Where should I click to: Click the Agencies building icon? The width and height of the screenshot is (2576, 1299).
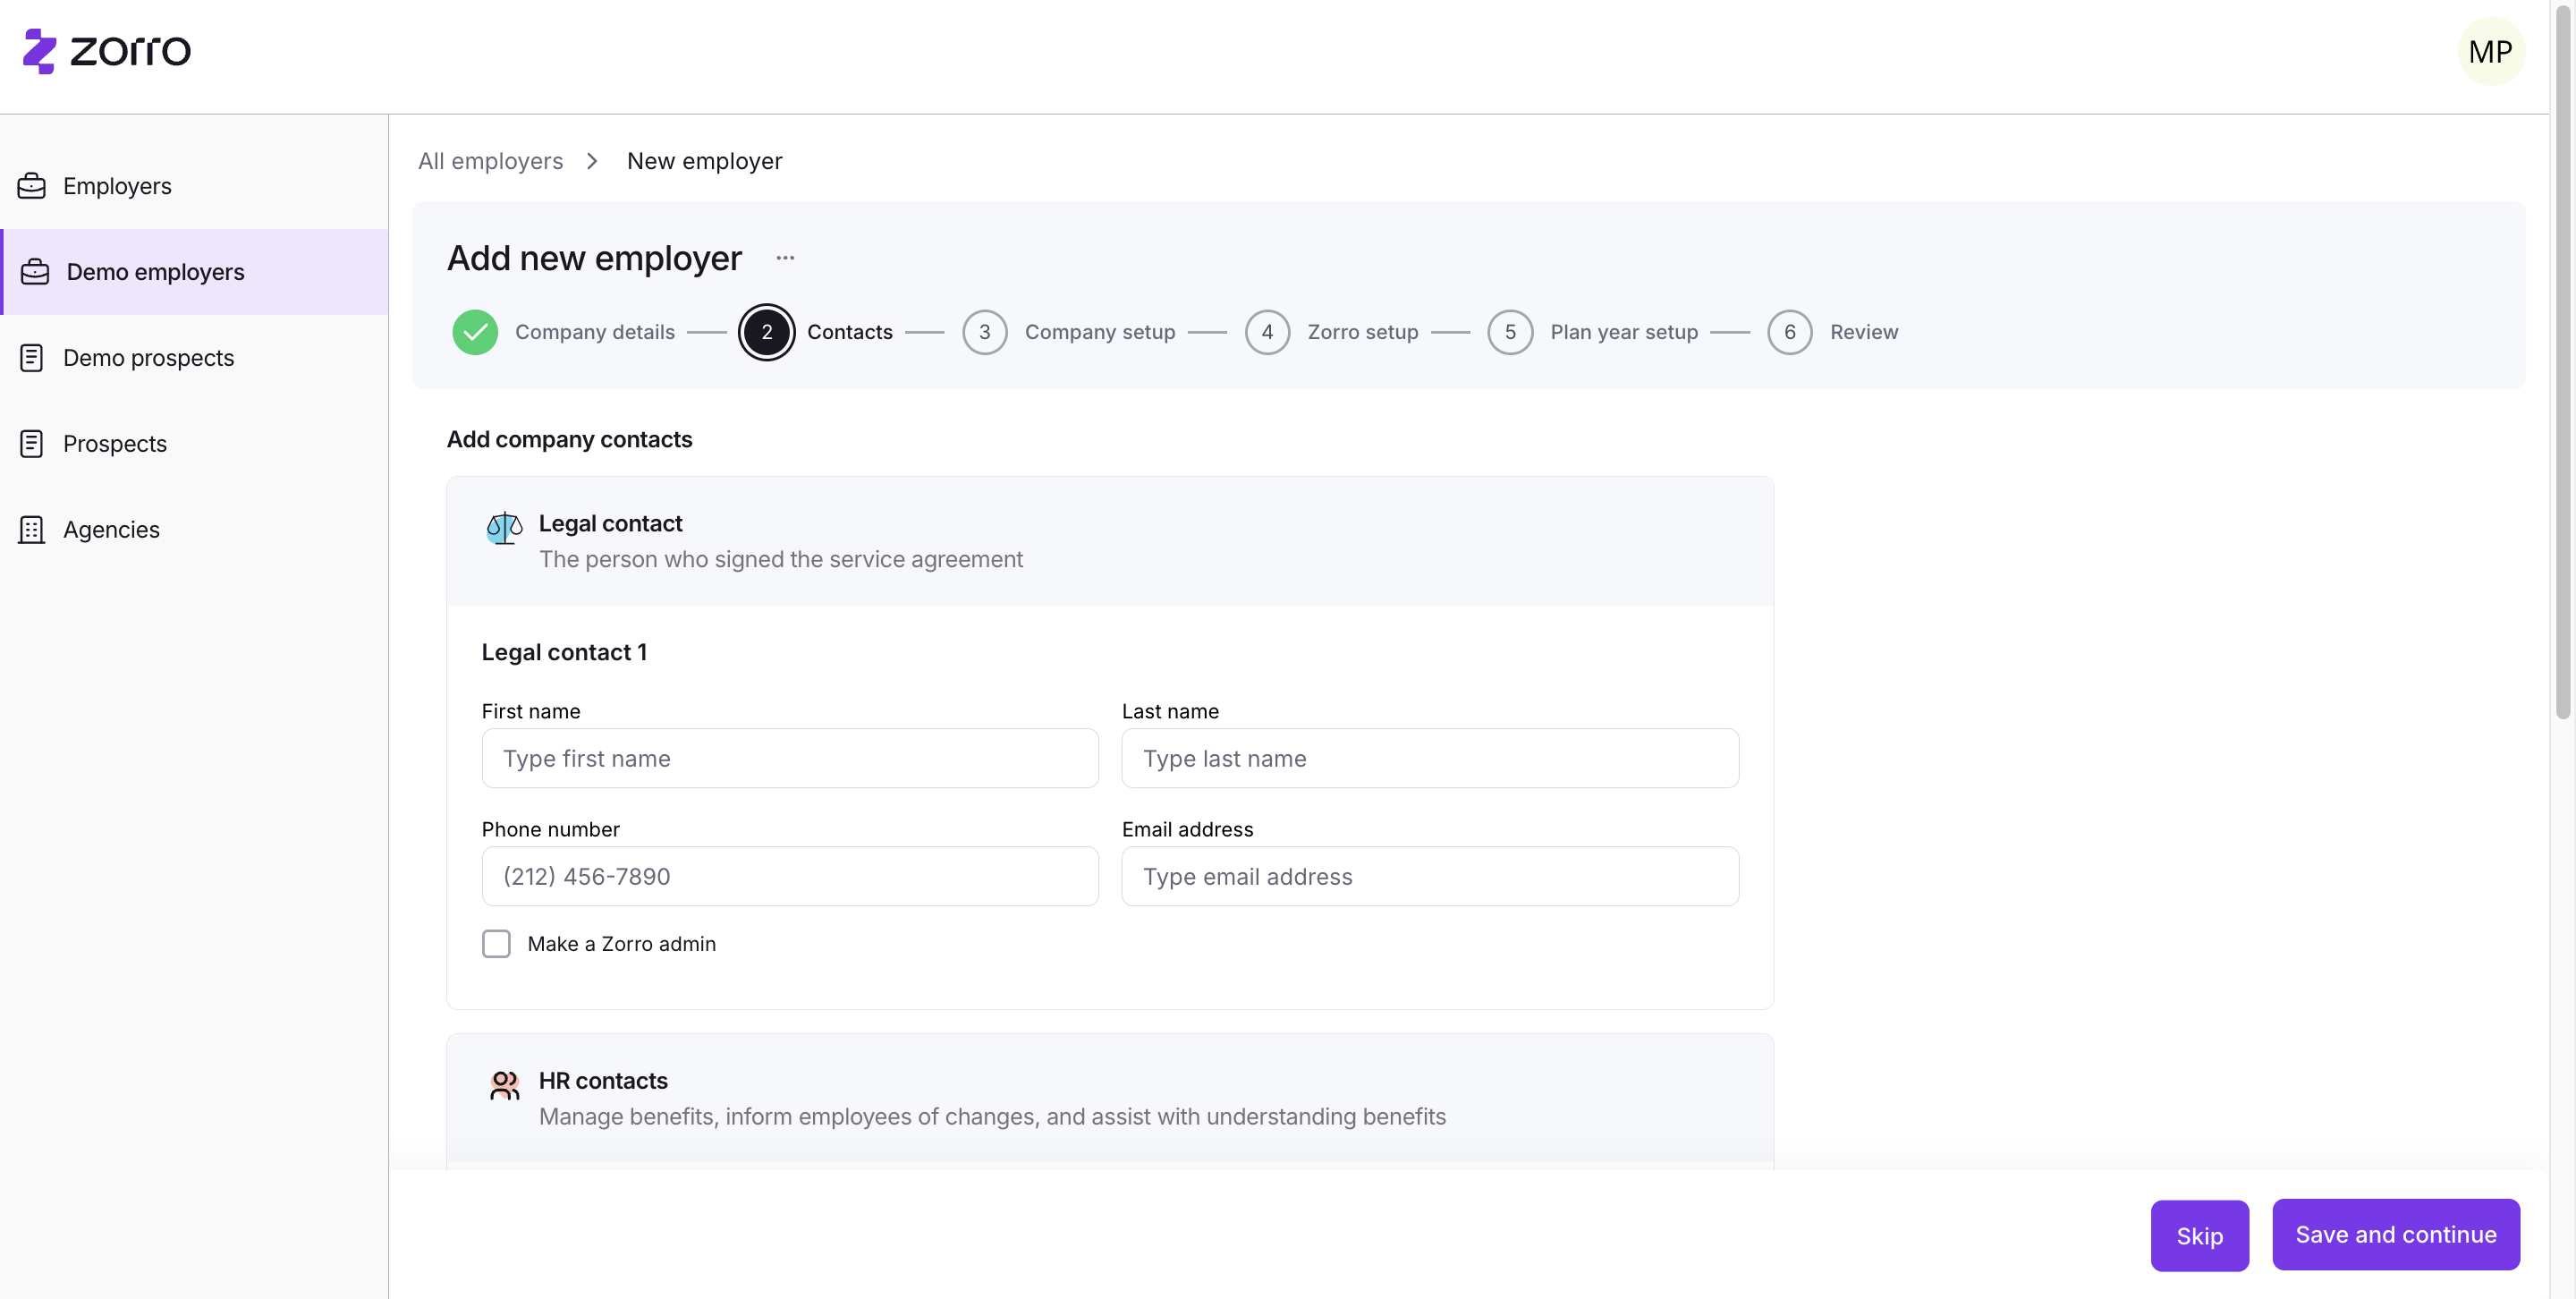point(32,530)
